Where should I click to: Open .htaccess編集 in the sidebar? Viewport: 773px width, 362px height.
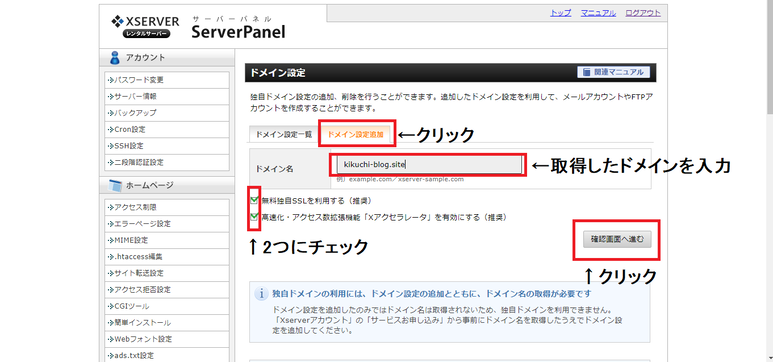167,257
